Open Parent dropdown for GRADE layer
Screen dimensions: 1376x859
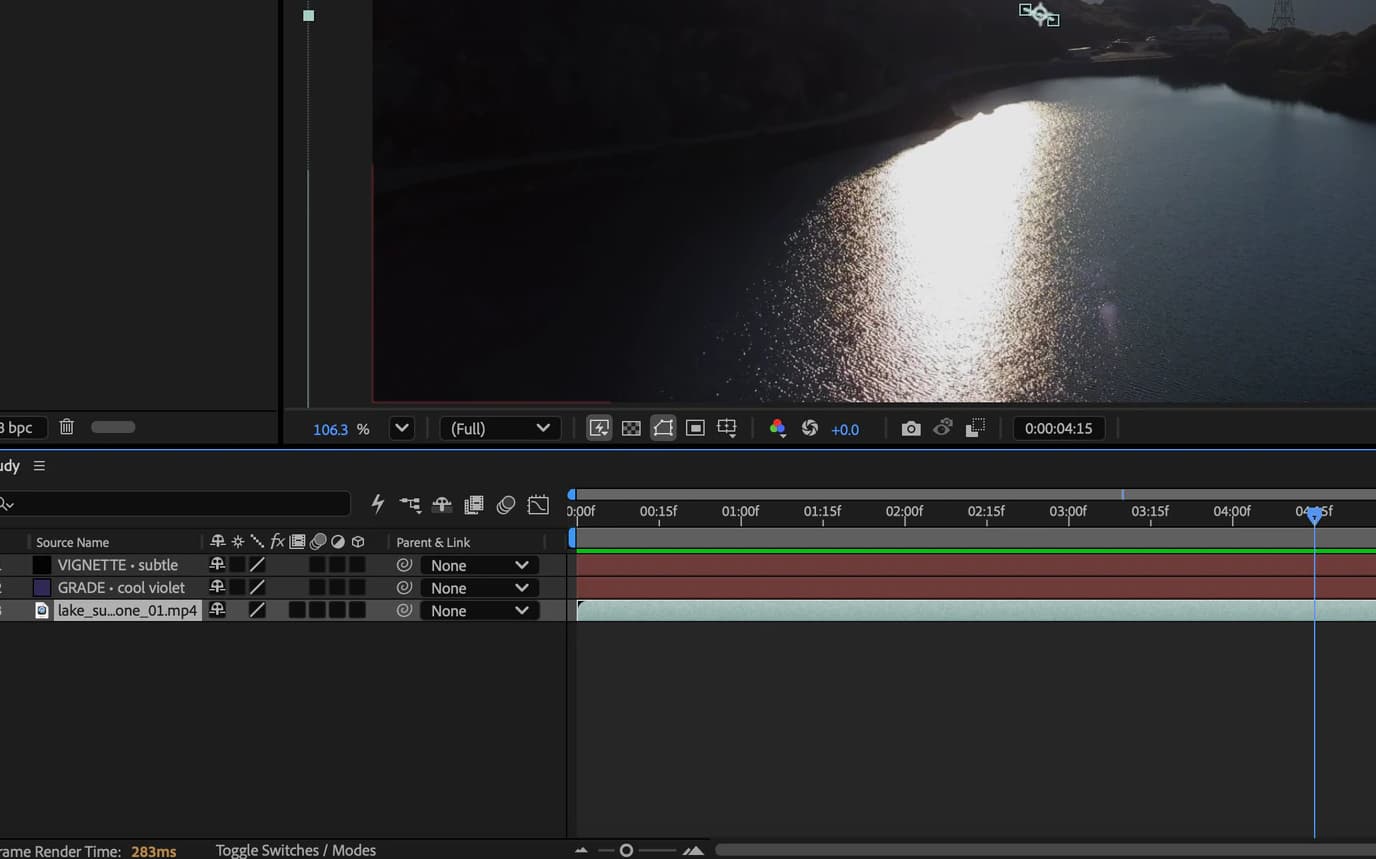coord(479,588)
